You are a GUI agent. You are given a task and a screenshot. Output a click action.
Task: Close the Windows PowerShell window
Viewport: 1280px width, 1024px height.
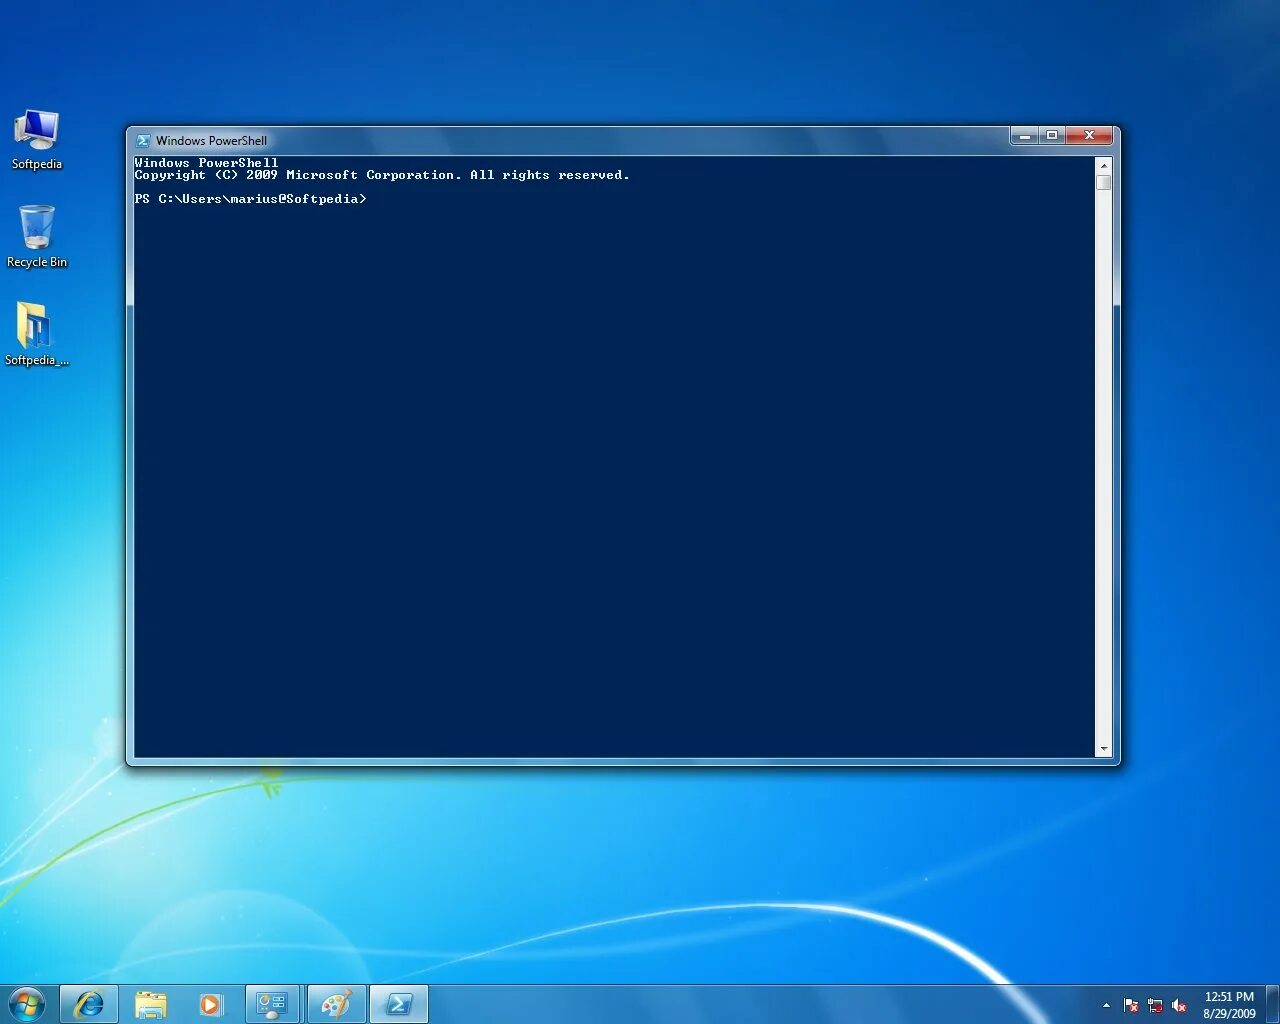tap(1089, 136)
